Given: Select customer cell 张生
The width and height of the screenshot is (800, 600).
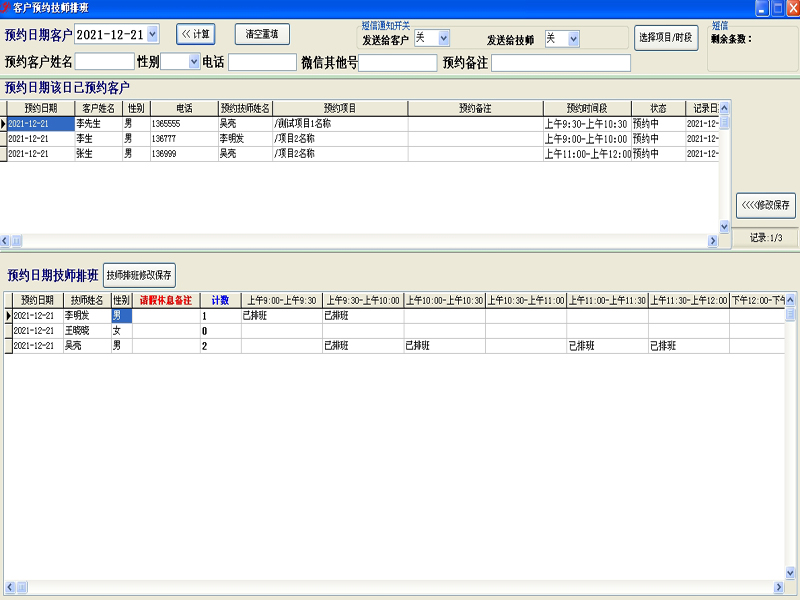Looking at the screenshot, I should pos(98,154).
